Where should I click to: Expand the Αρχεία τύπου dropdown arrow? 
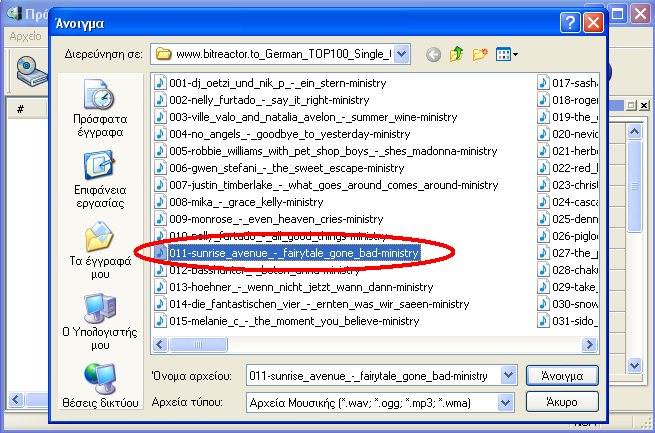pos(505,403)
